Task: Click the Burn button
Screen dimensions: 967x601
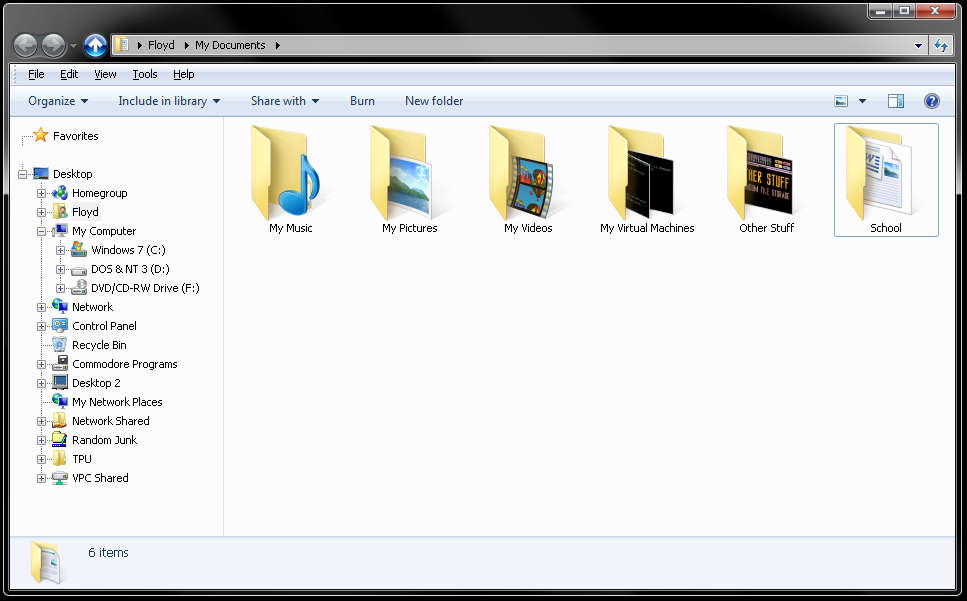Action: (x=362, y=101)
